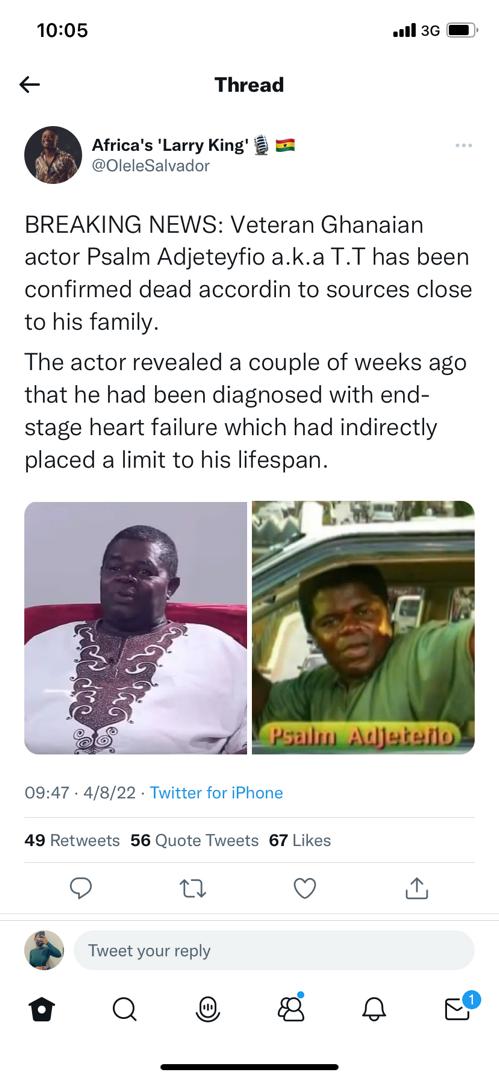
Task: Open the tweet's three-dot more options
Action: 464,146
